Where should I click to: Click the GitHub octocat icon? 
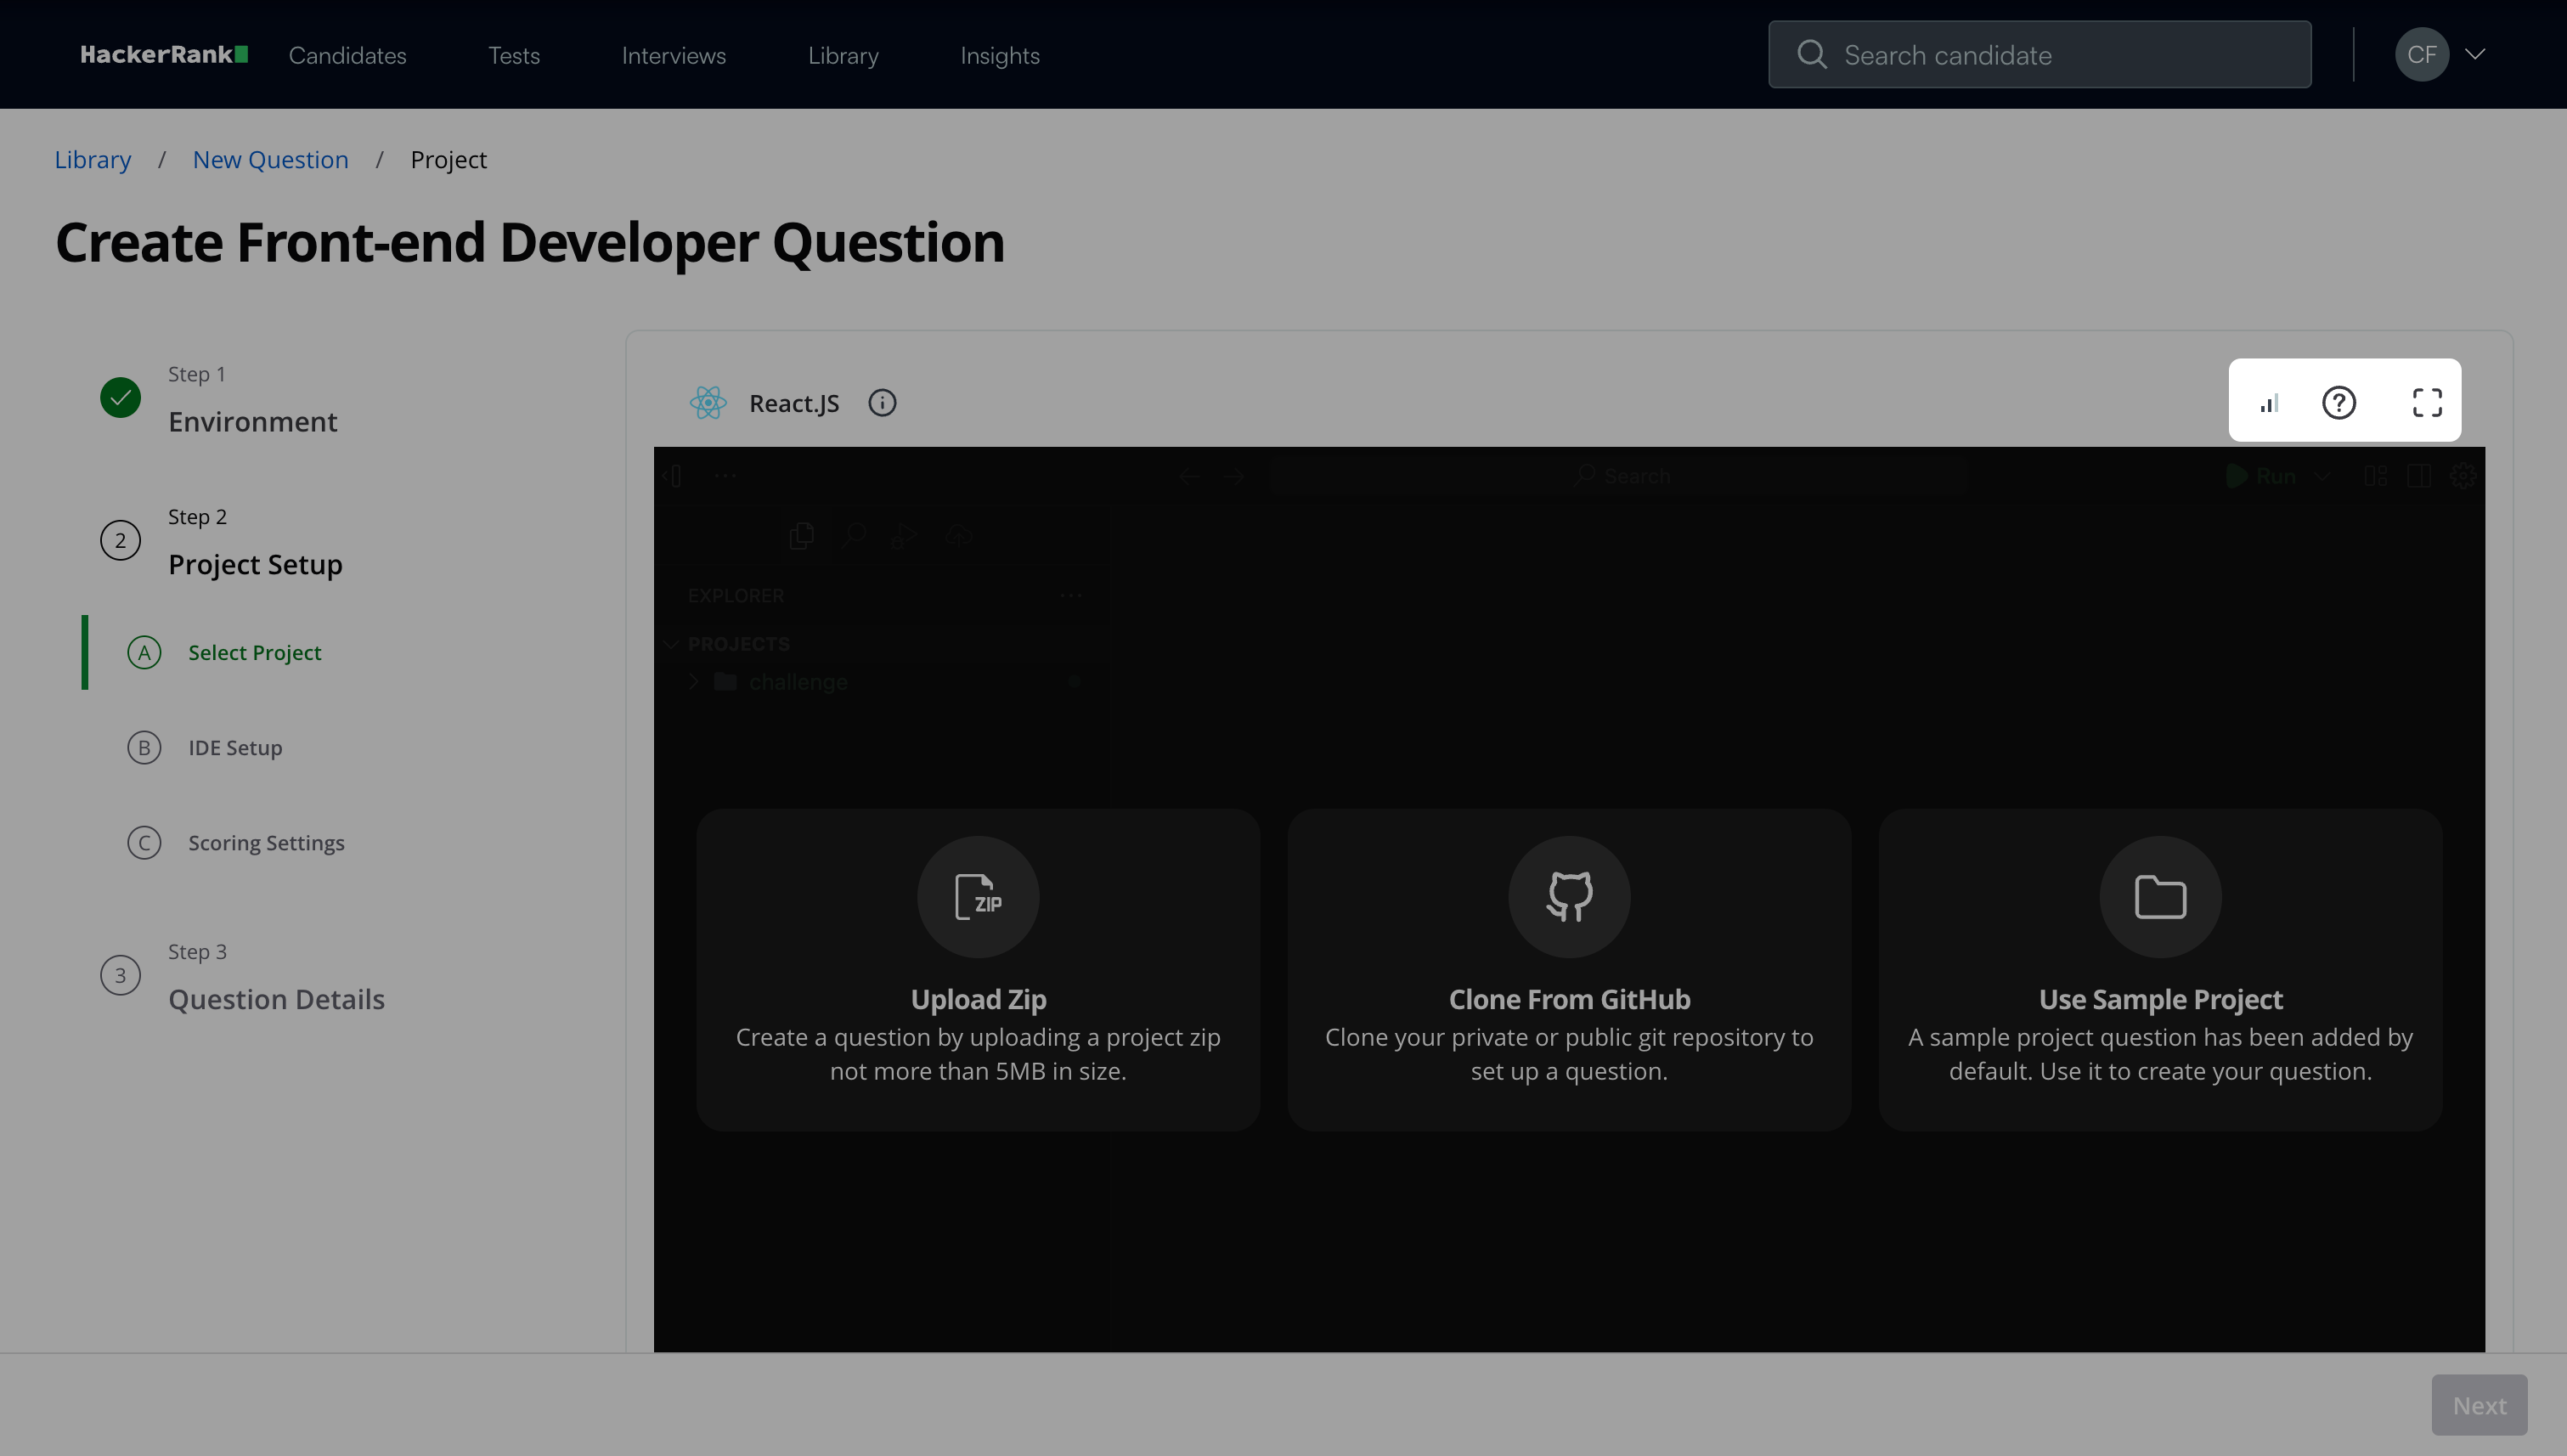pyautogui.click(x=1569, y=896)
